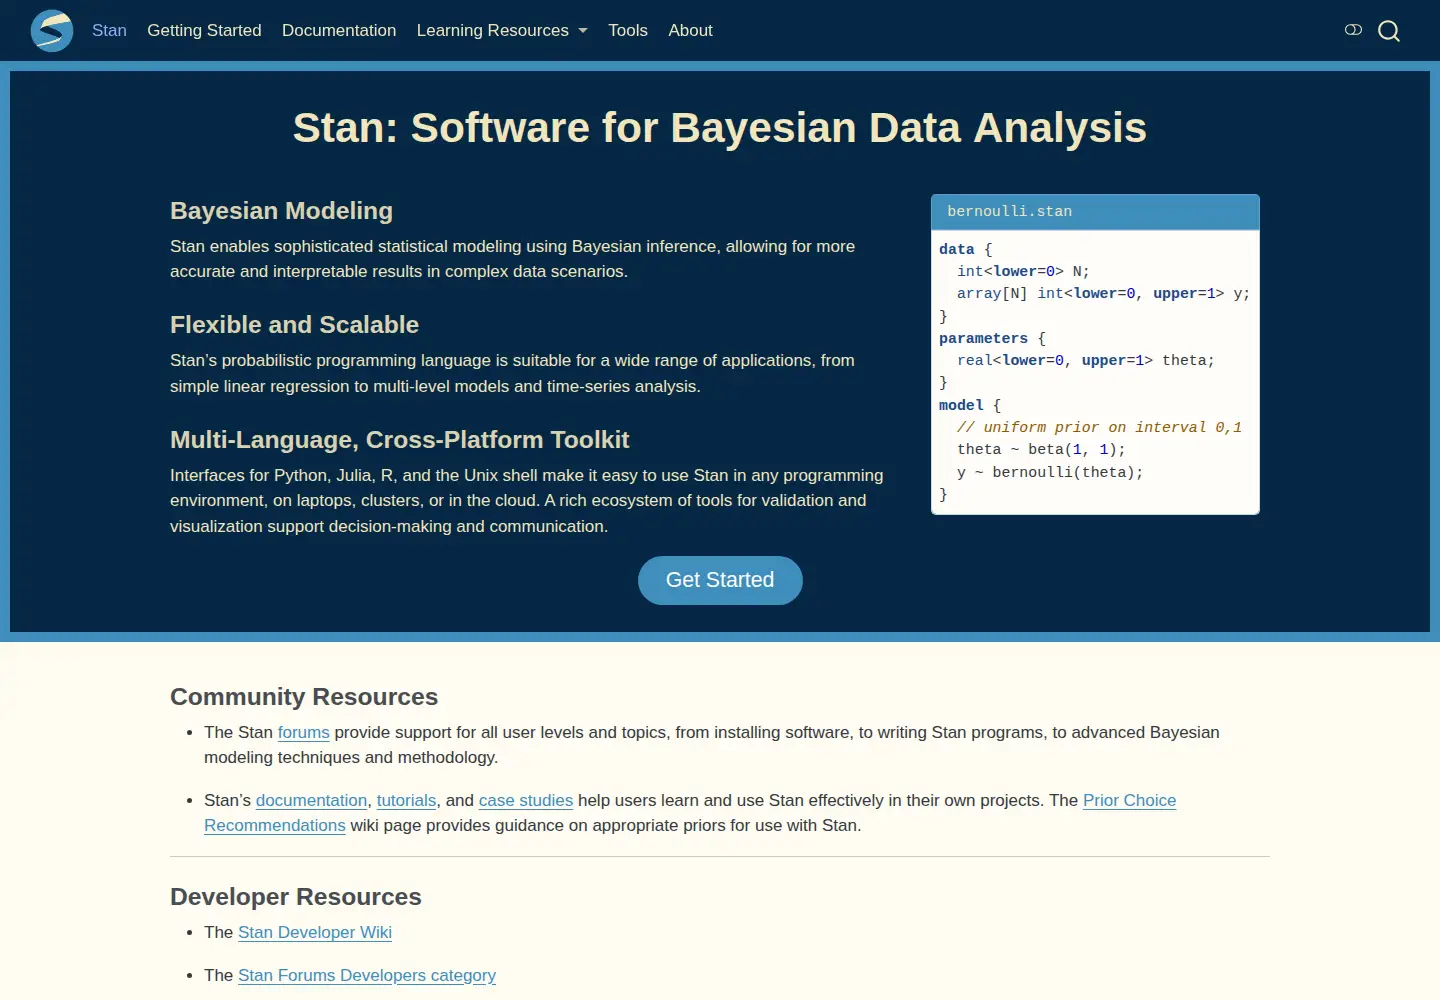Follow the tutorials link
Viewport: 1440px width, 1000px height.
(x=406, y=800)
